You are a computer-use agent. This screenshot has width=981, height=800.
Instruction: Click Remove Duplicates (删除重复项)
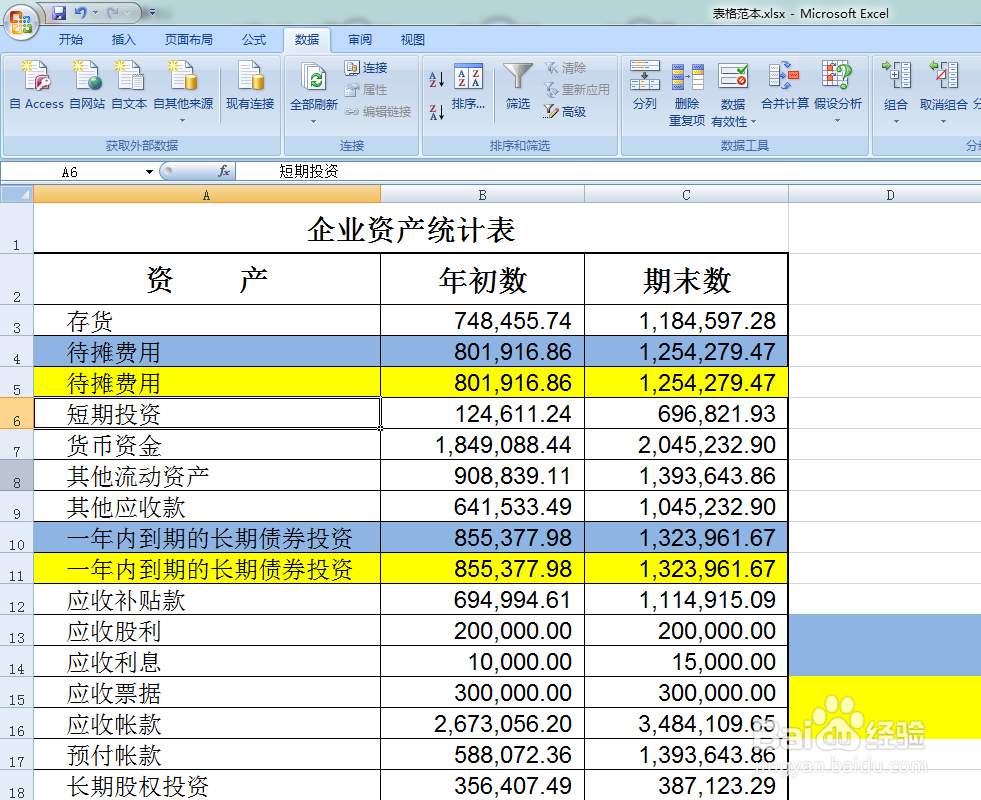[x=687, y=94]
